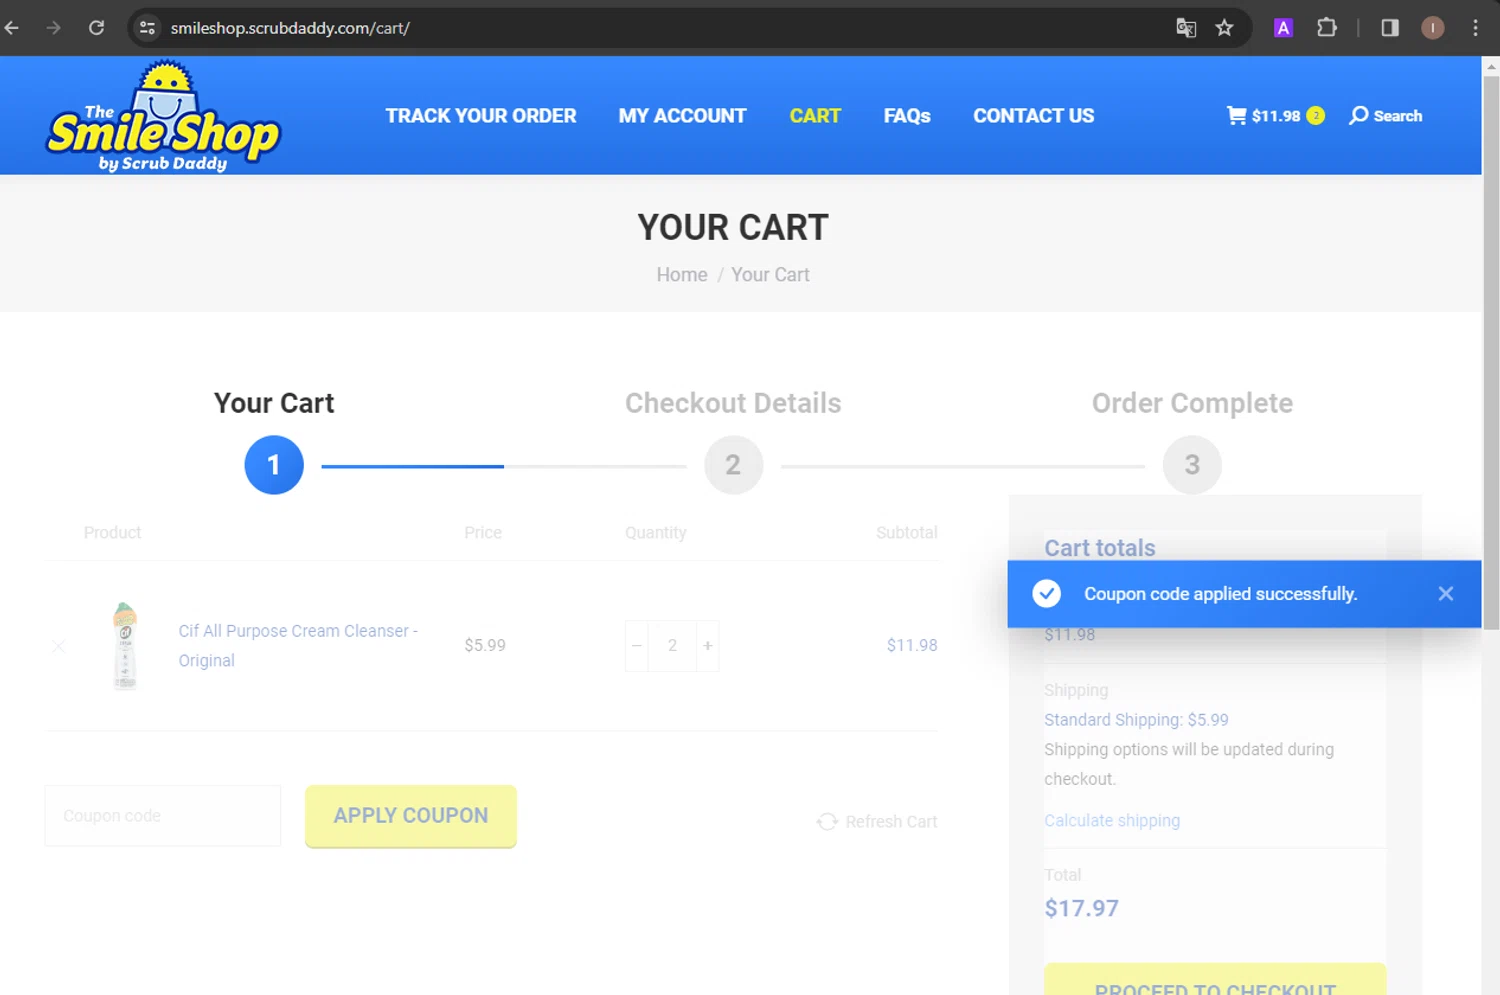1500x995 pixels.
Task: Open the Cif cleanser product thumbnail
Action: [x=125, y=646]
